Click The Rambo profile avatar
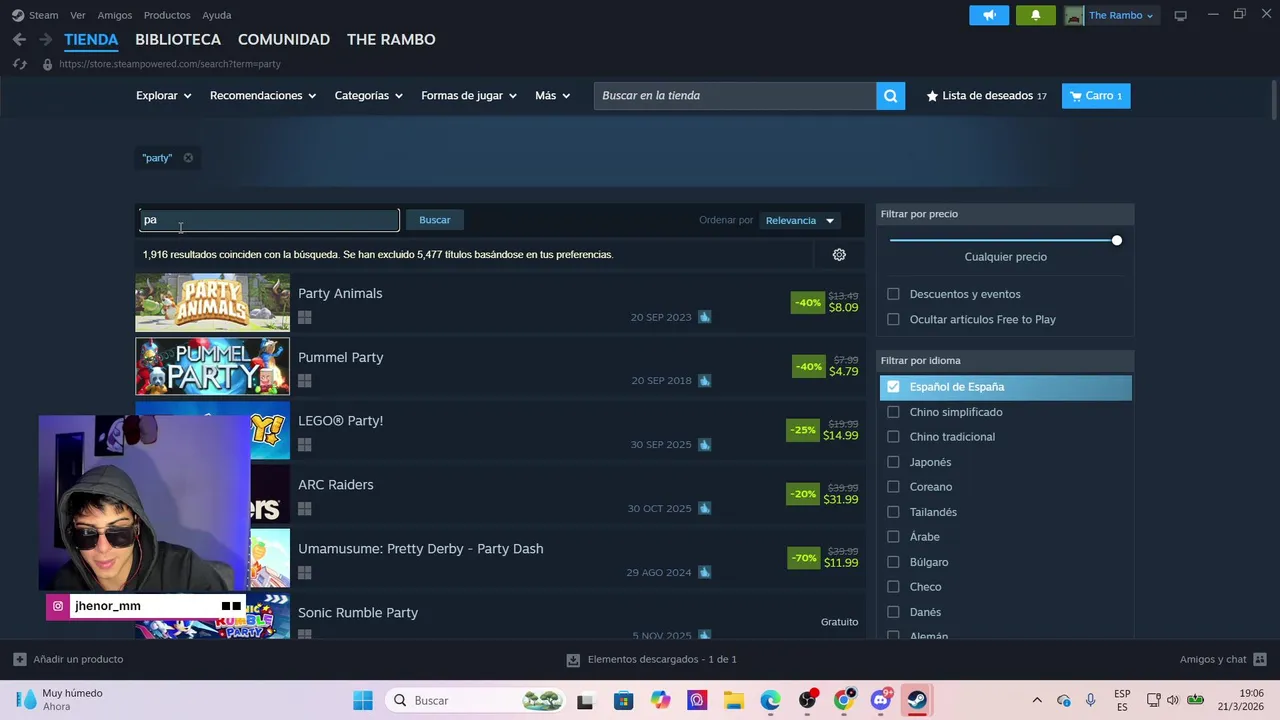Image resolution: width=1280 pixels, height=720 pixels. click(x=1074, y=15)
